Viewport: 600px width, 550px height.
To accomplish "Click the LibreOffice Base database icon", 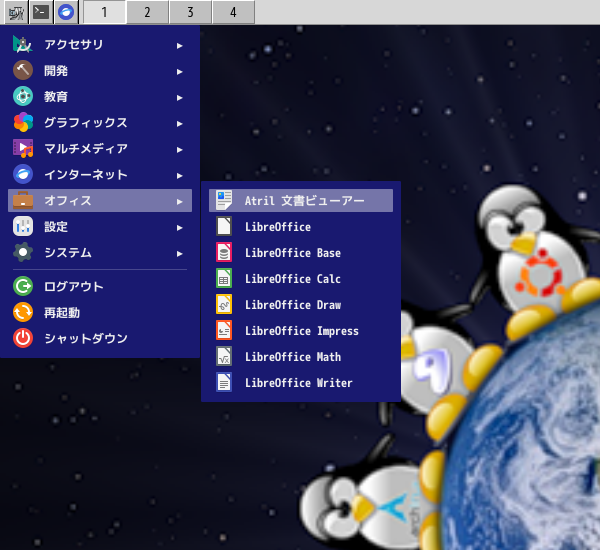I will [x=223, y=253].
